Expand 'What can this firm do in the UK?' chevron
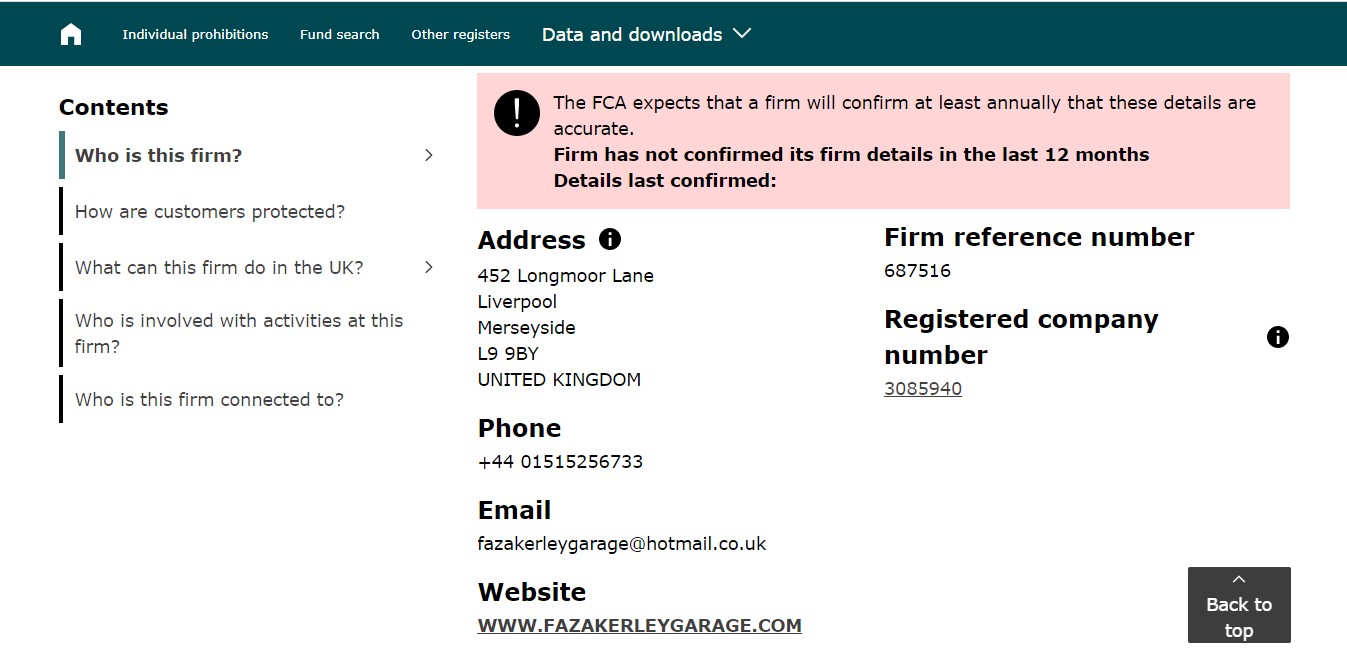 point(429,267)
